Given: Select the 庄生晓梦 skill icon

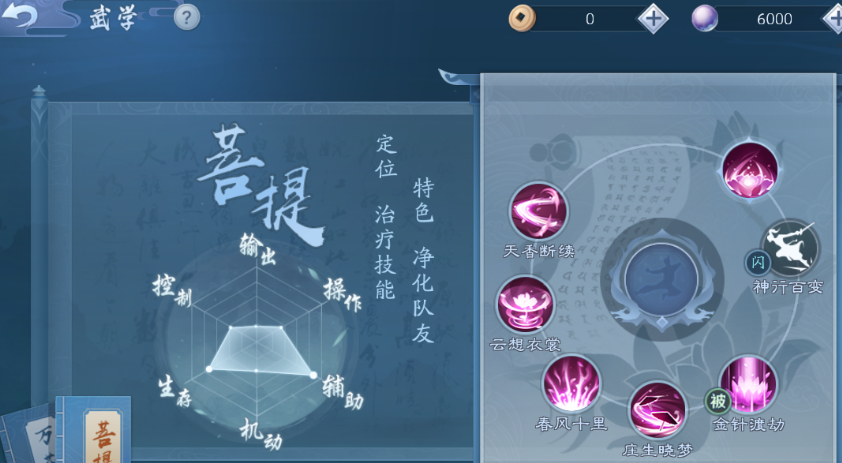Looking at the screenshot, I should pos(657,411).
